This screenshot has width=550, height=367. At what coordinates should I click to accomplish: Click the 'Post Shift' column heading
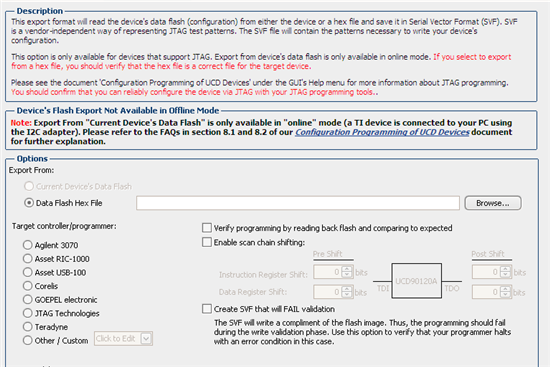488,254
